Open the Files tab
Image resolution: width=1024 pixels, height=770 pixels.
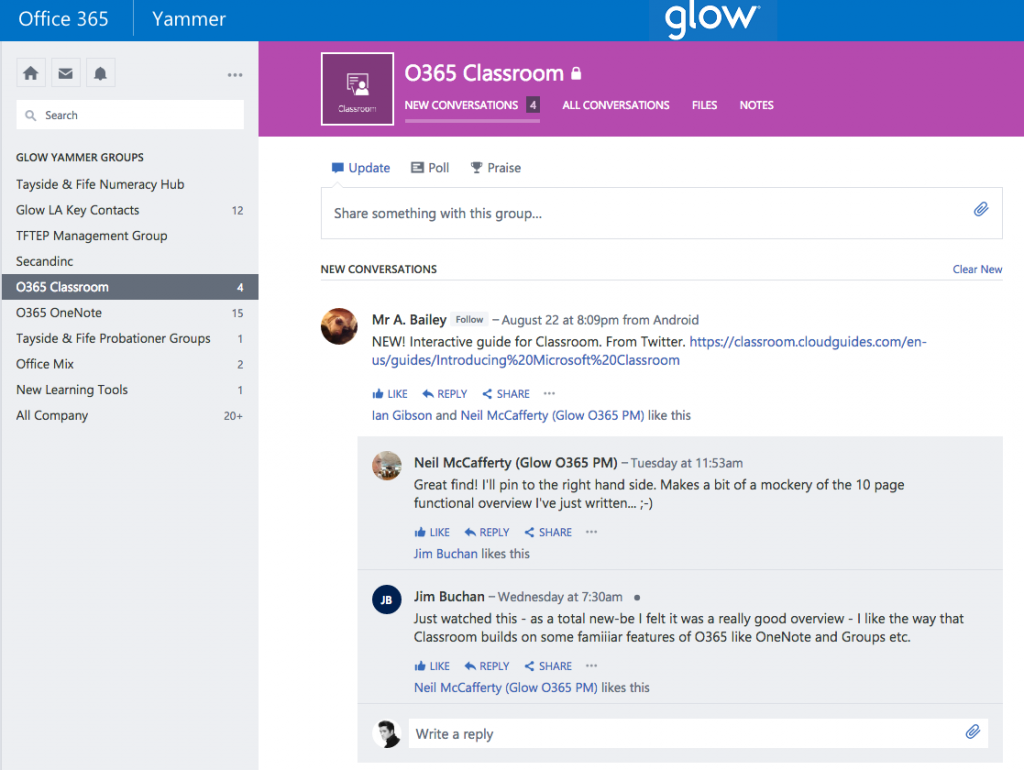705,105
